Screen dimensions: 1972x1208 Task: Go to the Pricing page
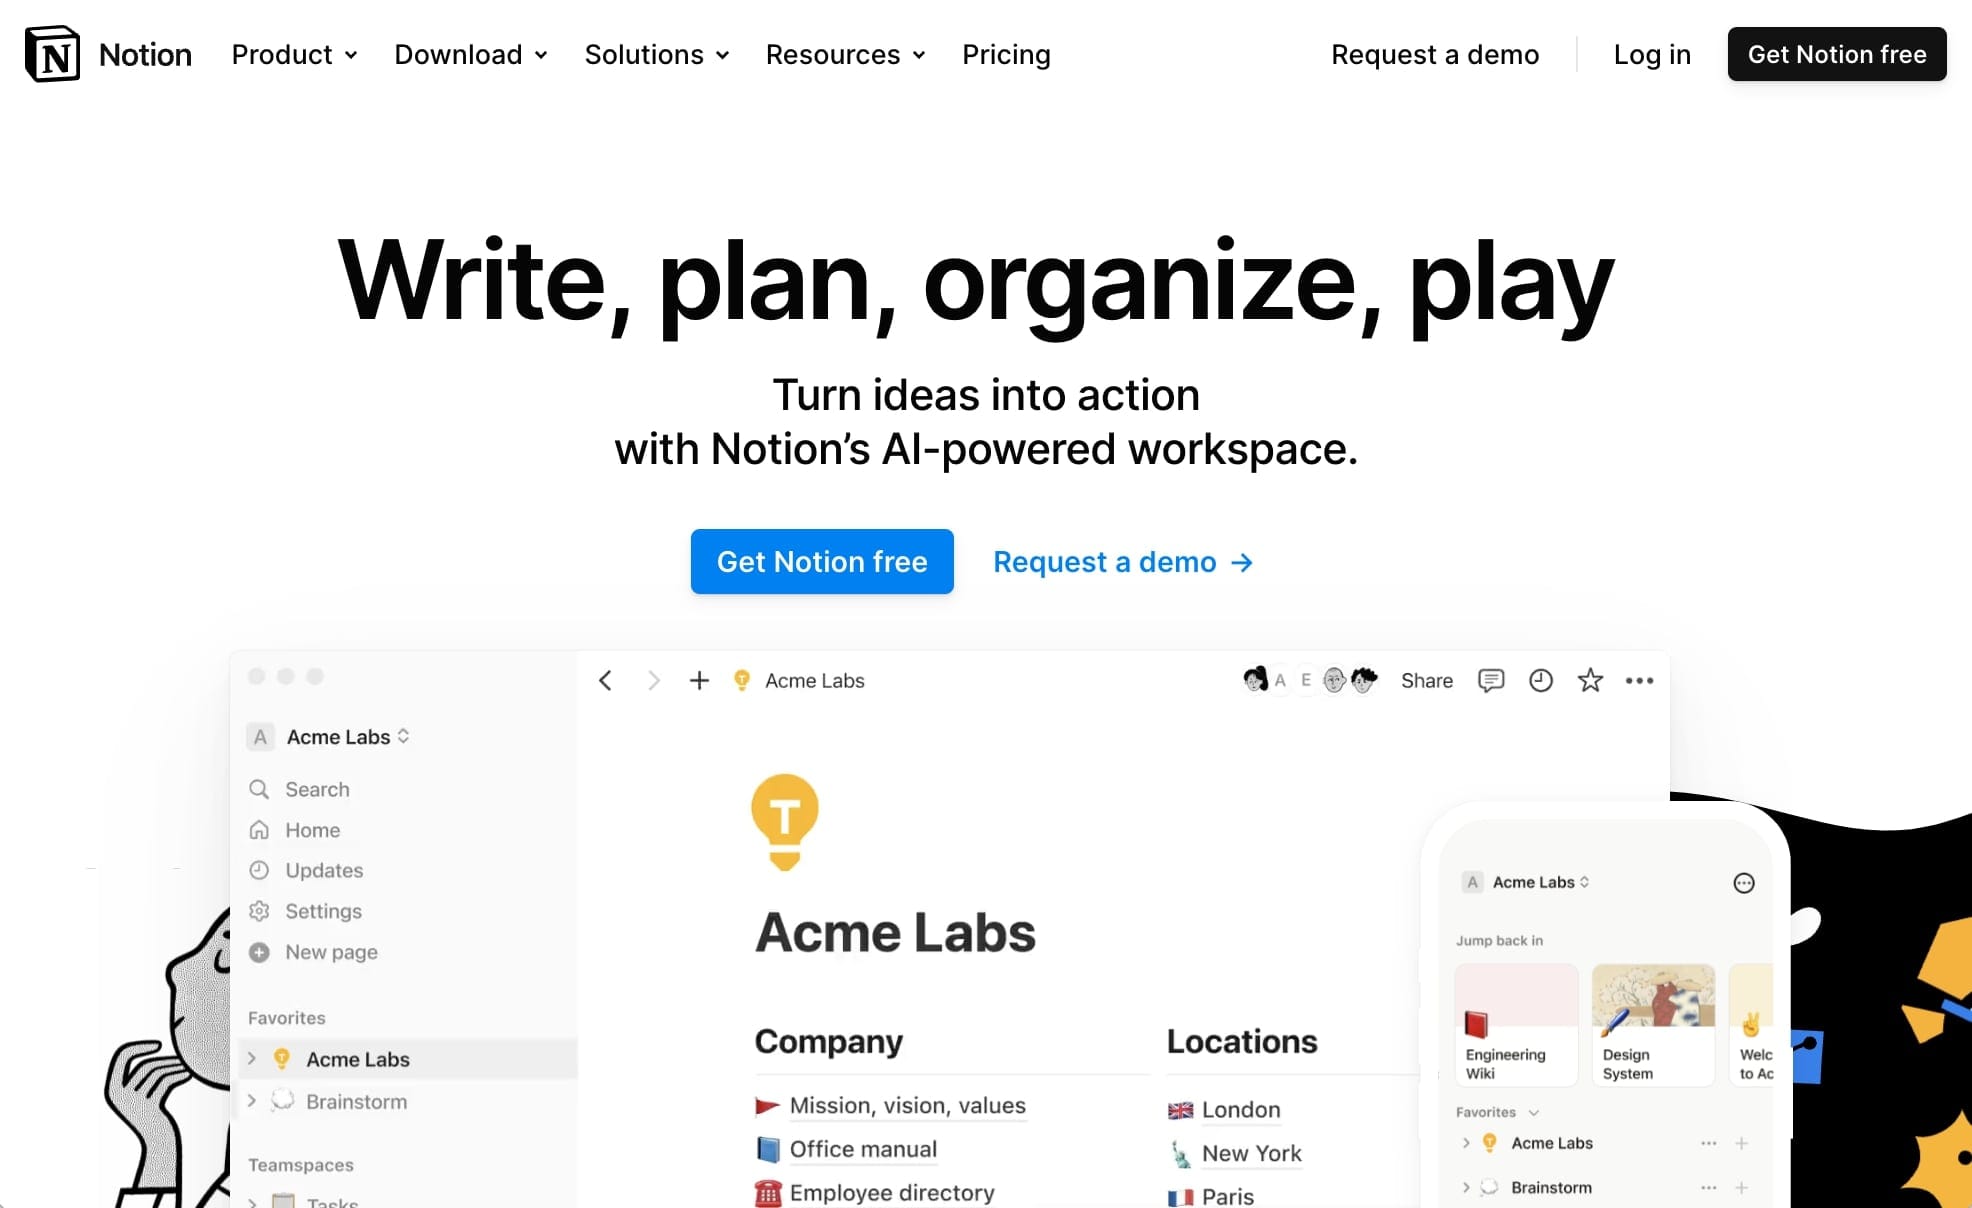[x=1006, y=55]
